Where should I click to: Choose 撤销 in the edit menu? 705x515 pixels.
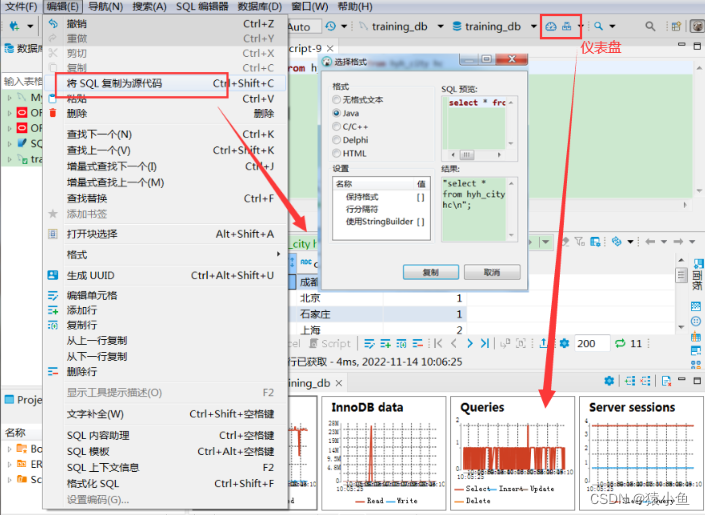click(165, 24)
